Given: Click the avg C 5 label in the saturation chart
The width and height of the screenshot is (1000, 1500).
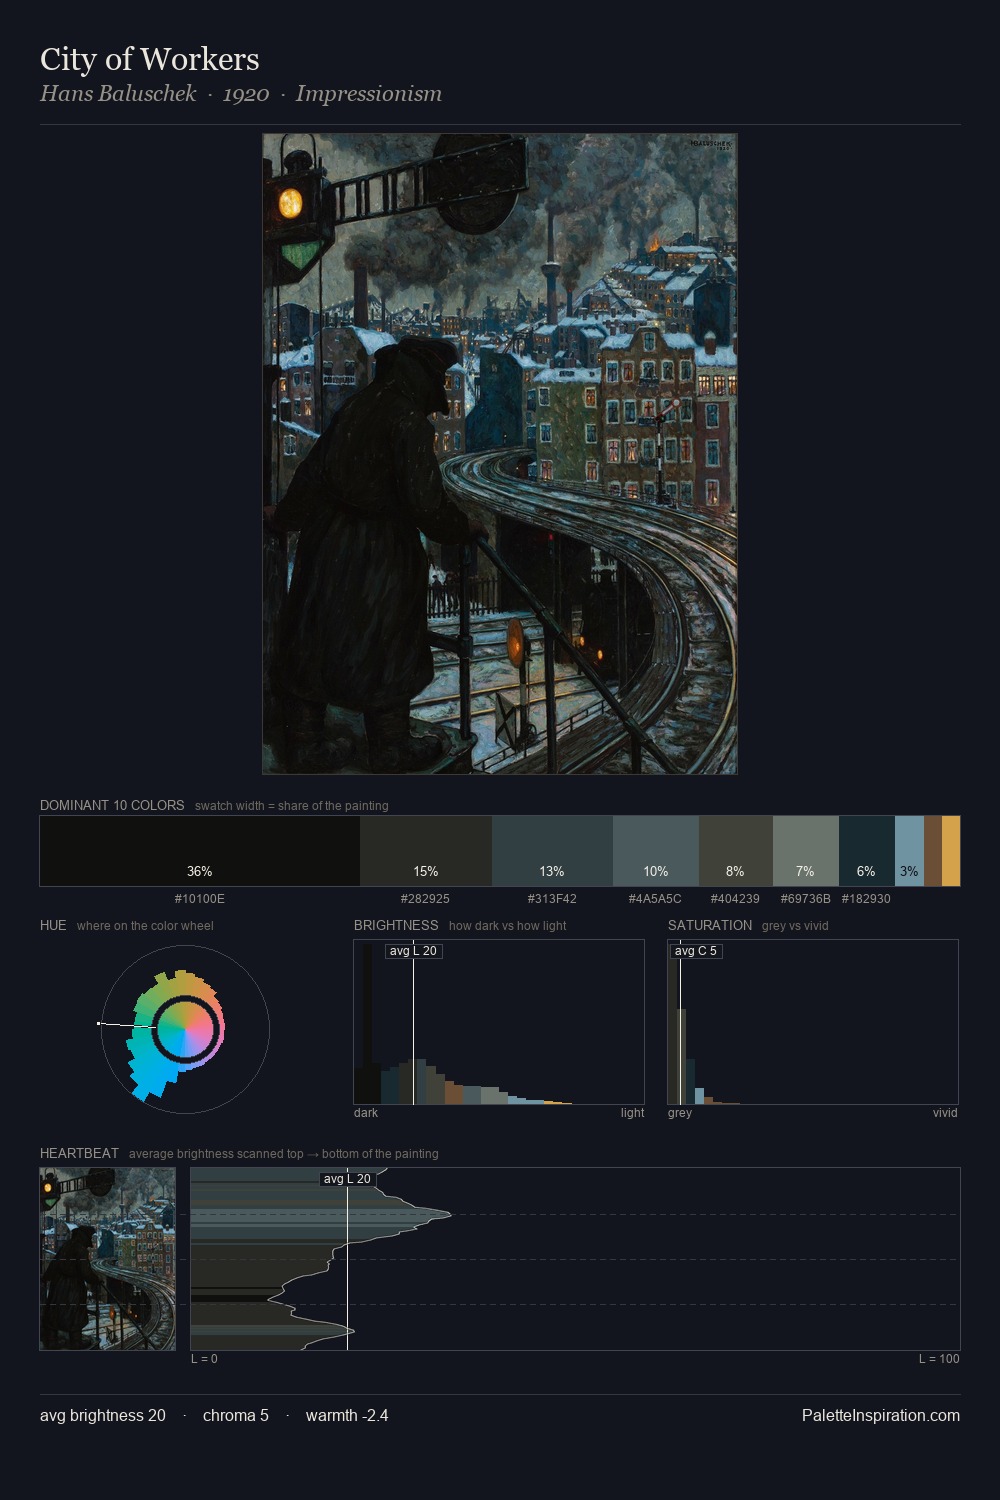Looking at the screenshot, I should 696,951.
